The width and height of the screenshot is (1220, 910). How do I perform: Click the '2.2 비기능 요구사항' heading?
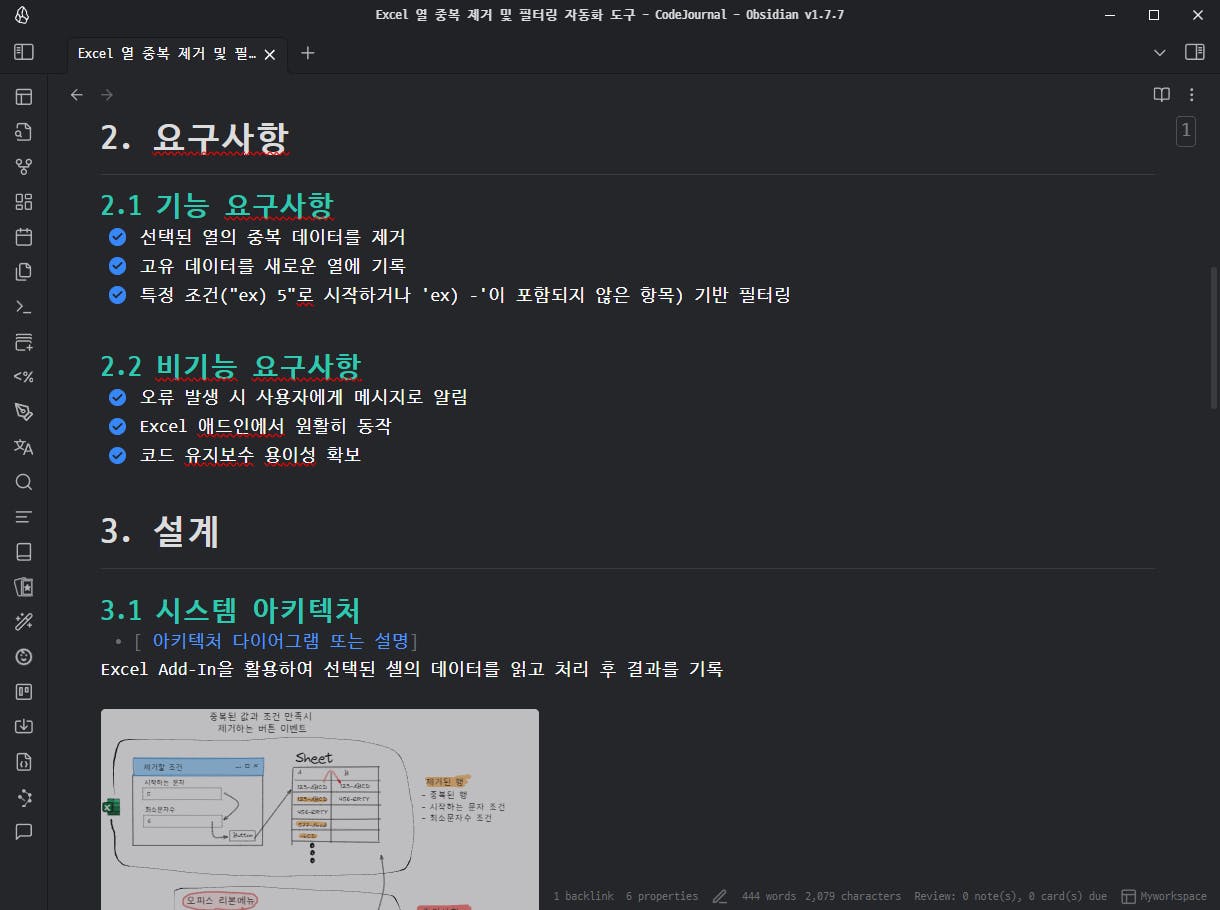[x=231, y=365]
